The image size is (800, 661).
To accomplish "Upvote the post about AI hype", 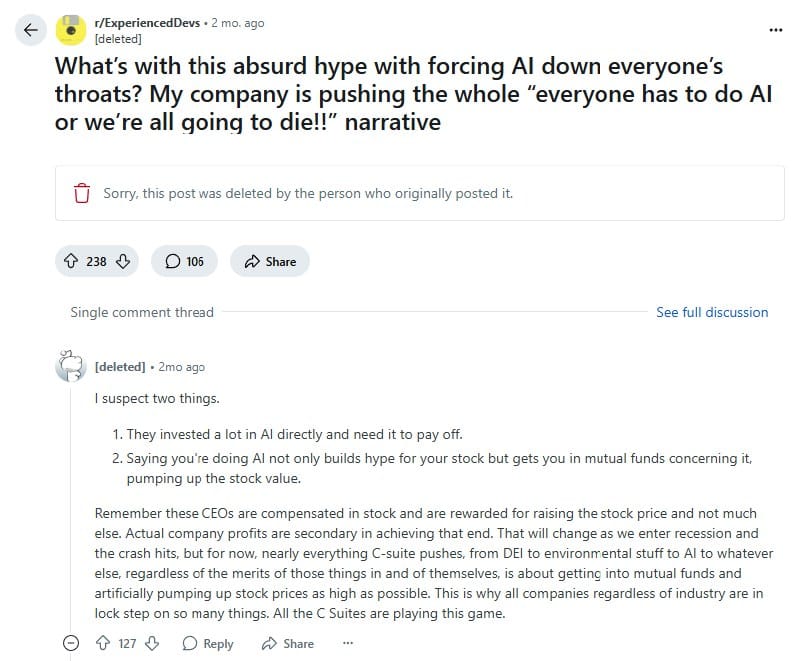I will 71,261.
